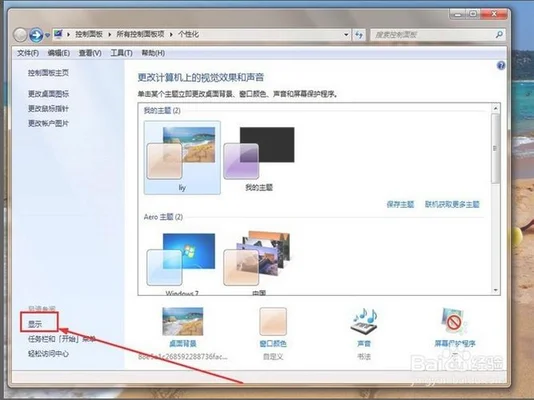Open the 查看(V) menu

(90, 53)
